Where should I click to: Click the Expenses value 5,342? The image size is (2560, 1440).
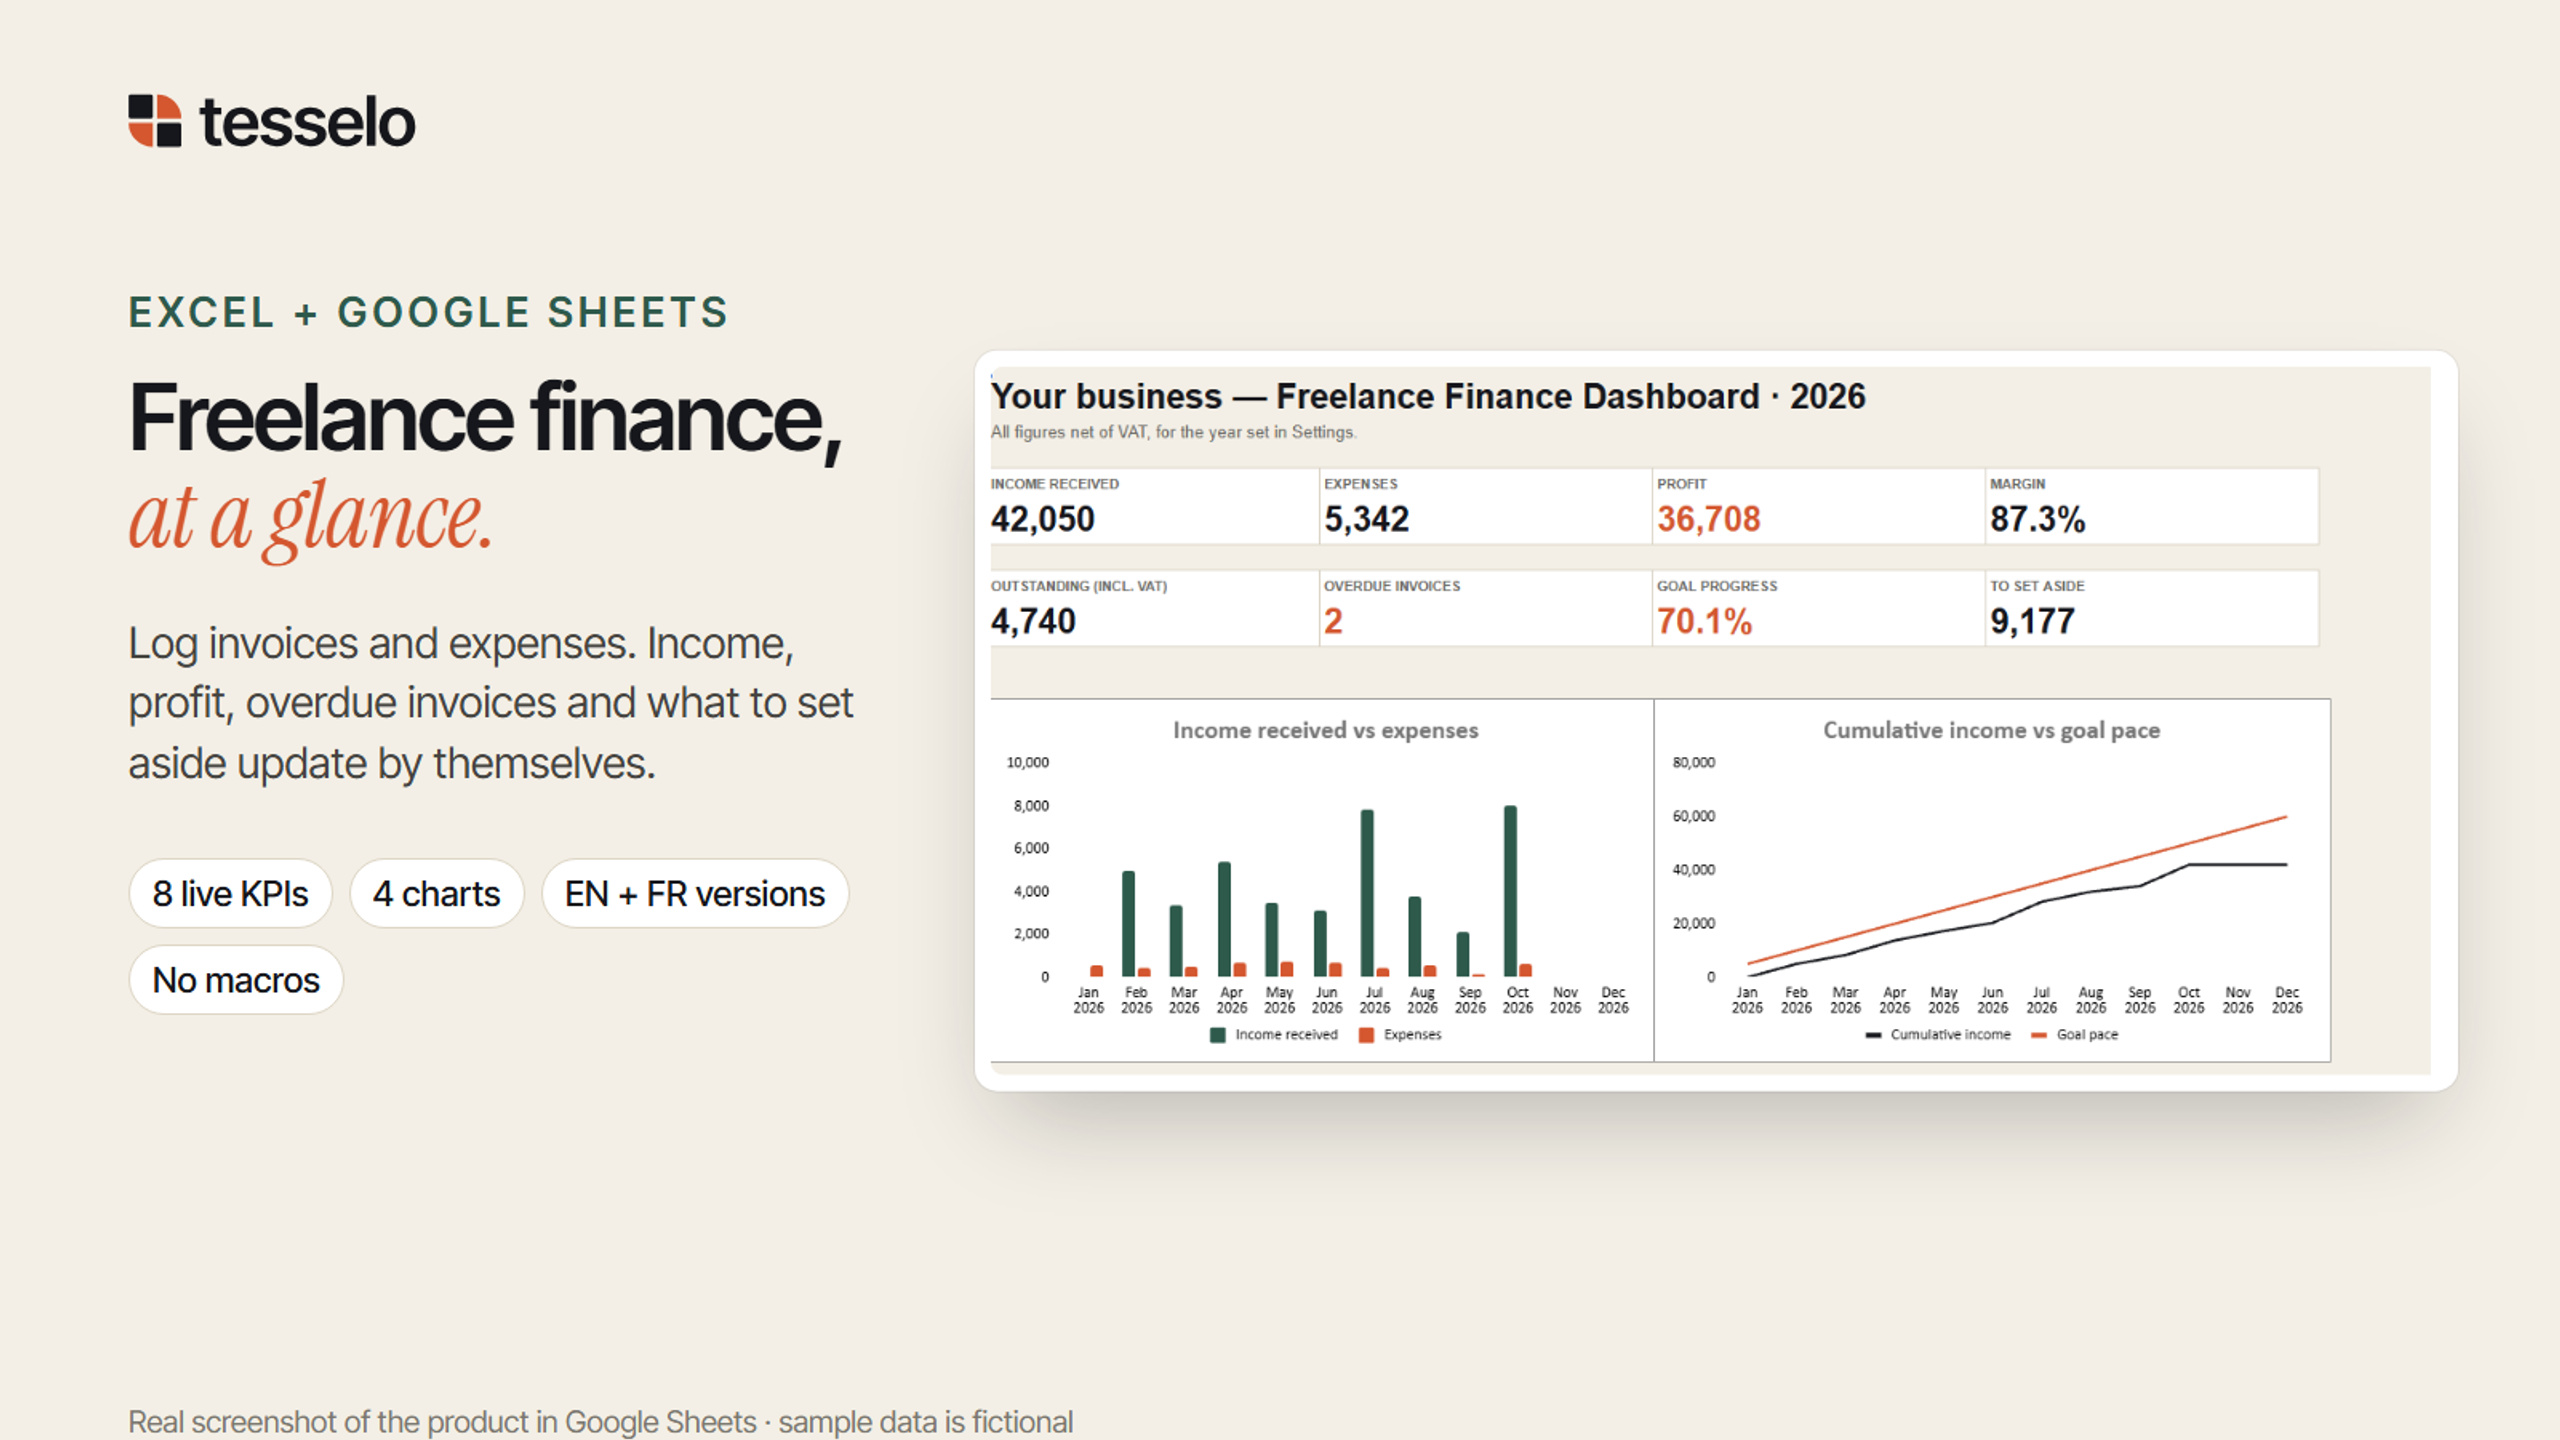pyautogui.click(x=1366, y=519)
